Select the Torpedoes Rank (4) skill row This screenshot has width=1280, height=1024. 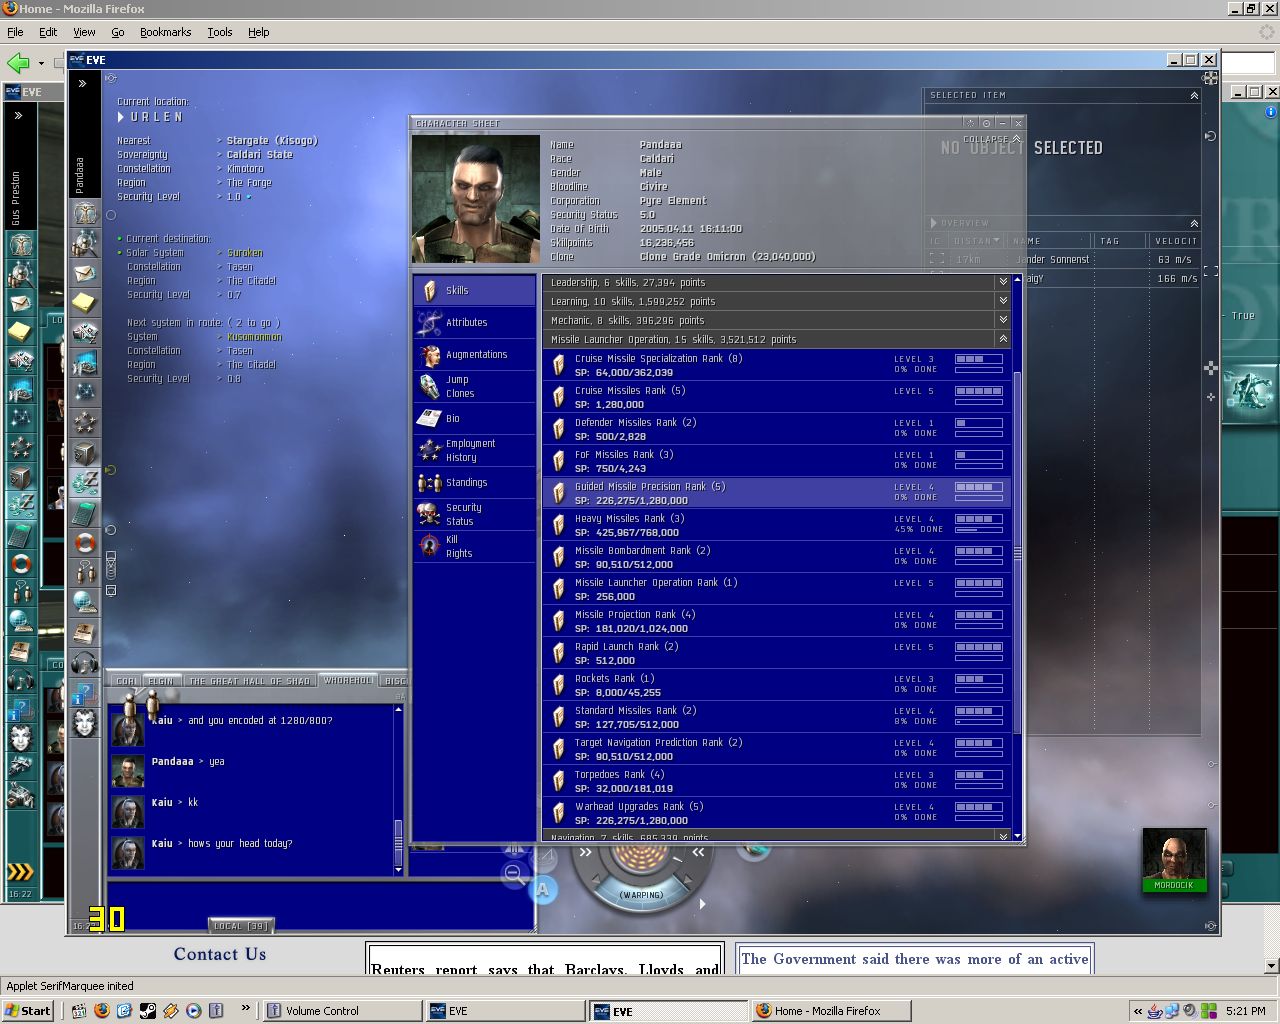pyautogui.click(x=776, y=781)
